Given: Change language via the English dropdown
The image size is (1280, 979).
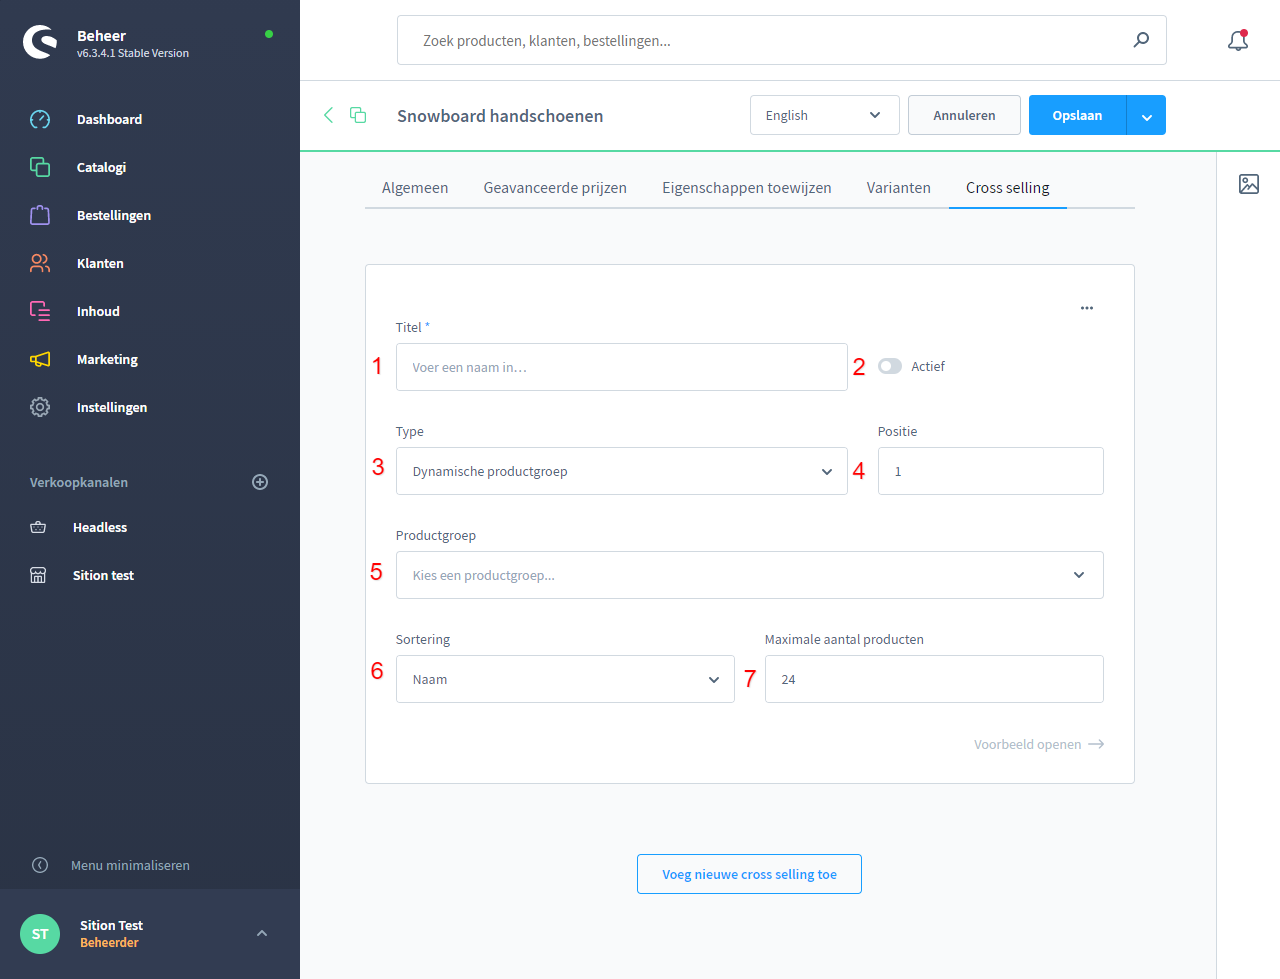Looking at the screenshot, I should 824,115.
